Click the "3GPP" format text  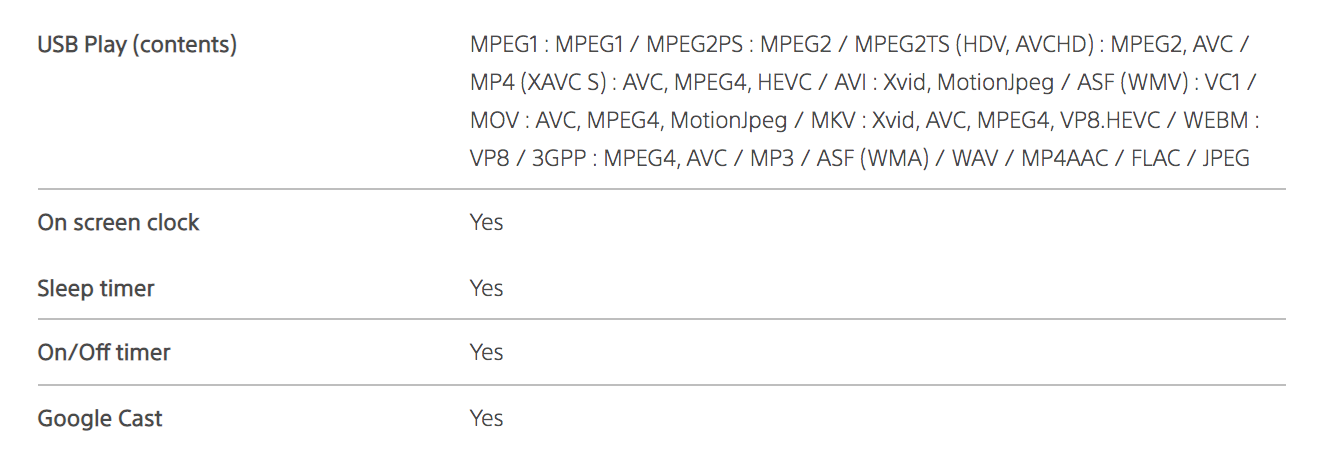554,159
